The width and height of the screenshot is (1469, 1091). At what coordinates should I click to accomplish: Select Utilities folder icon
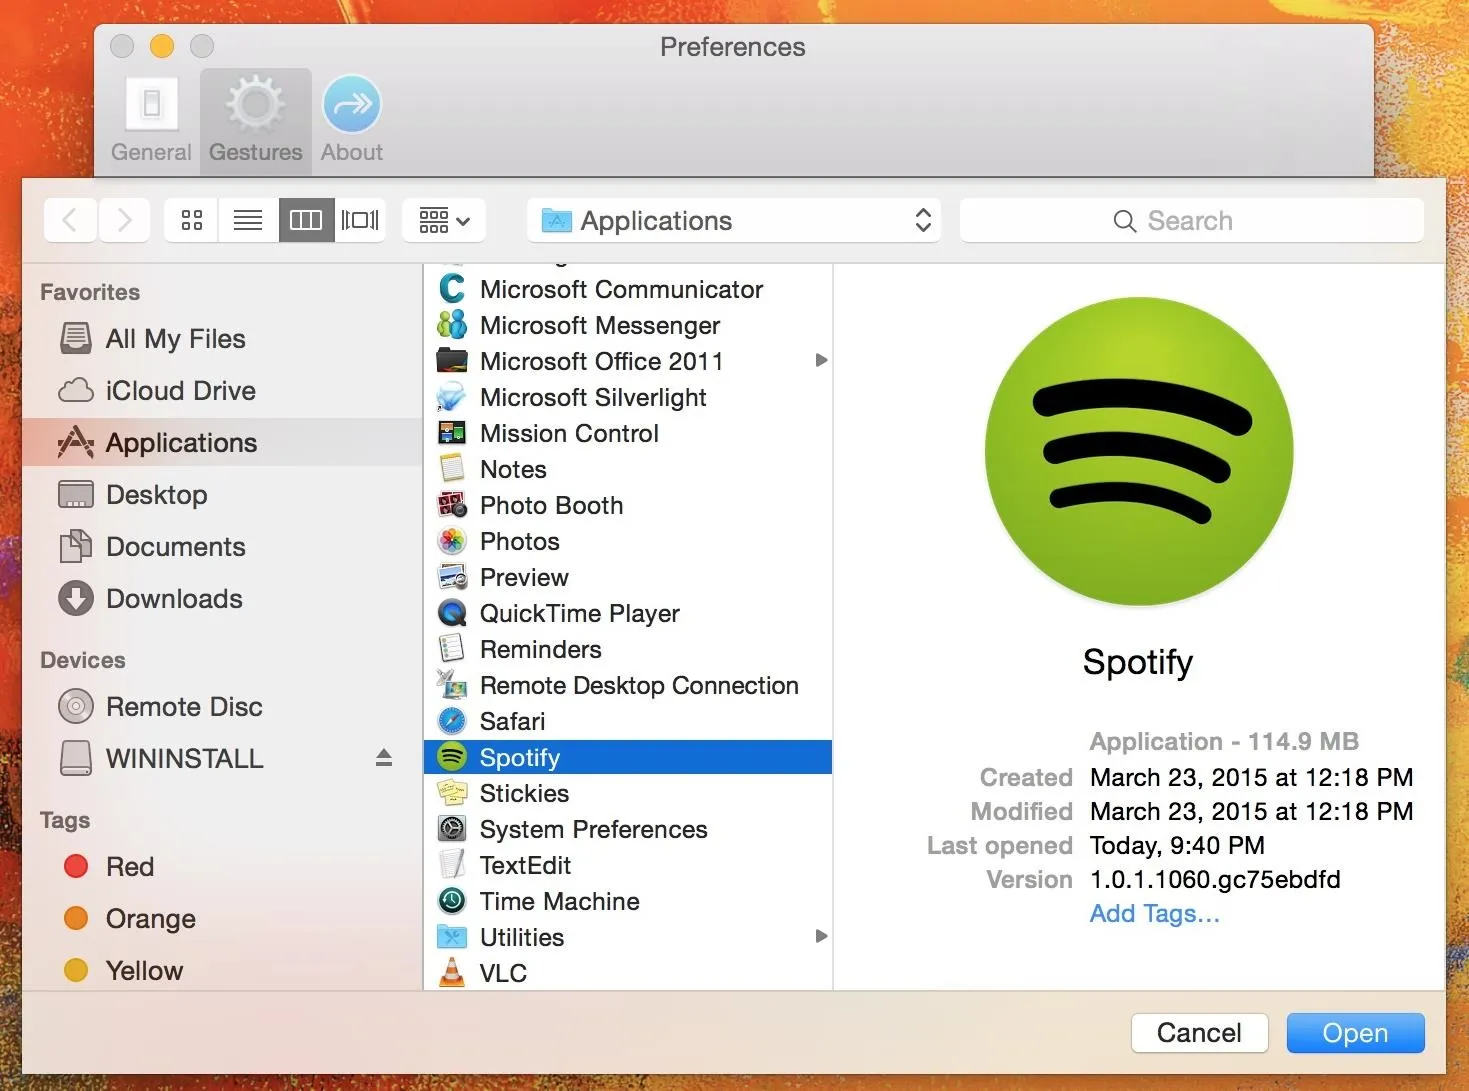pyautogui.click(x=452, y=937)
